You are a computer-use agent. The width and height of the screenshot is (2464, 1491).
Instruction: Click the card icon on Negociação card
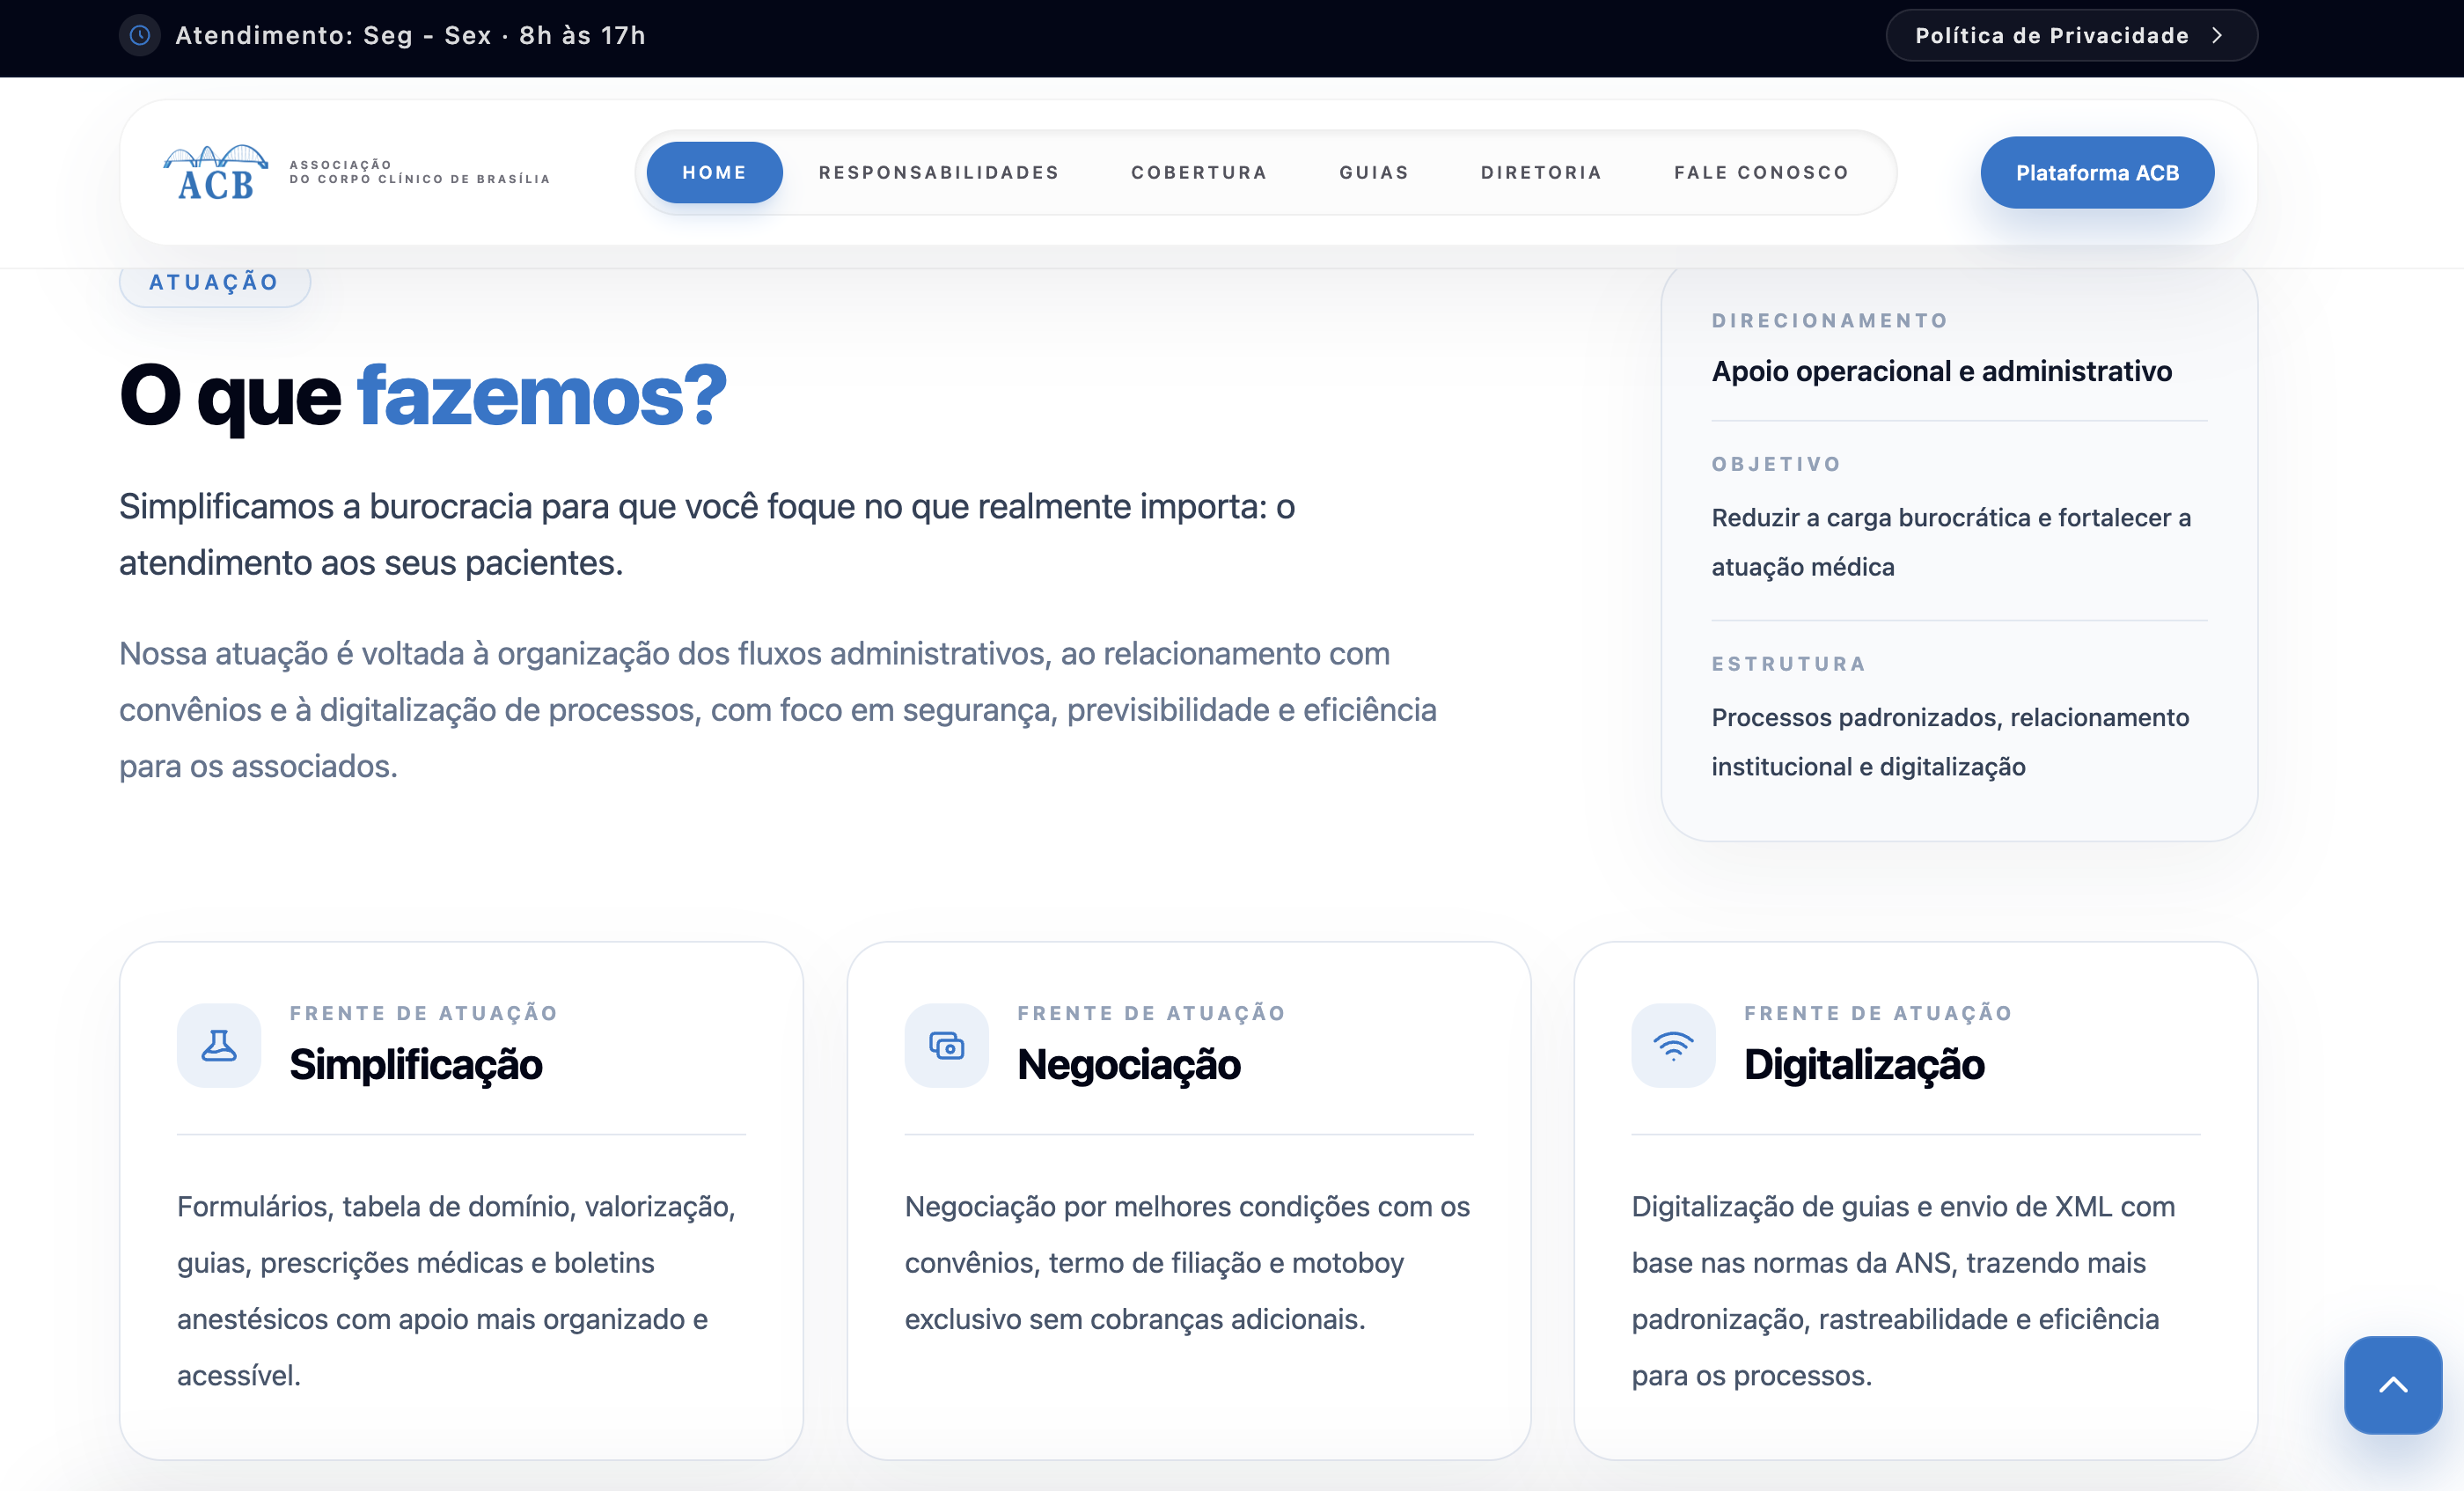(945, 1045)
